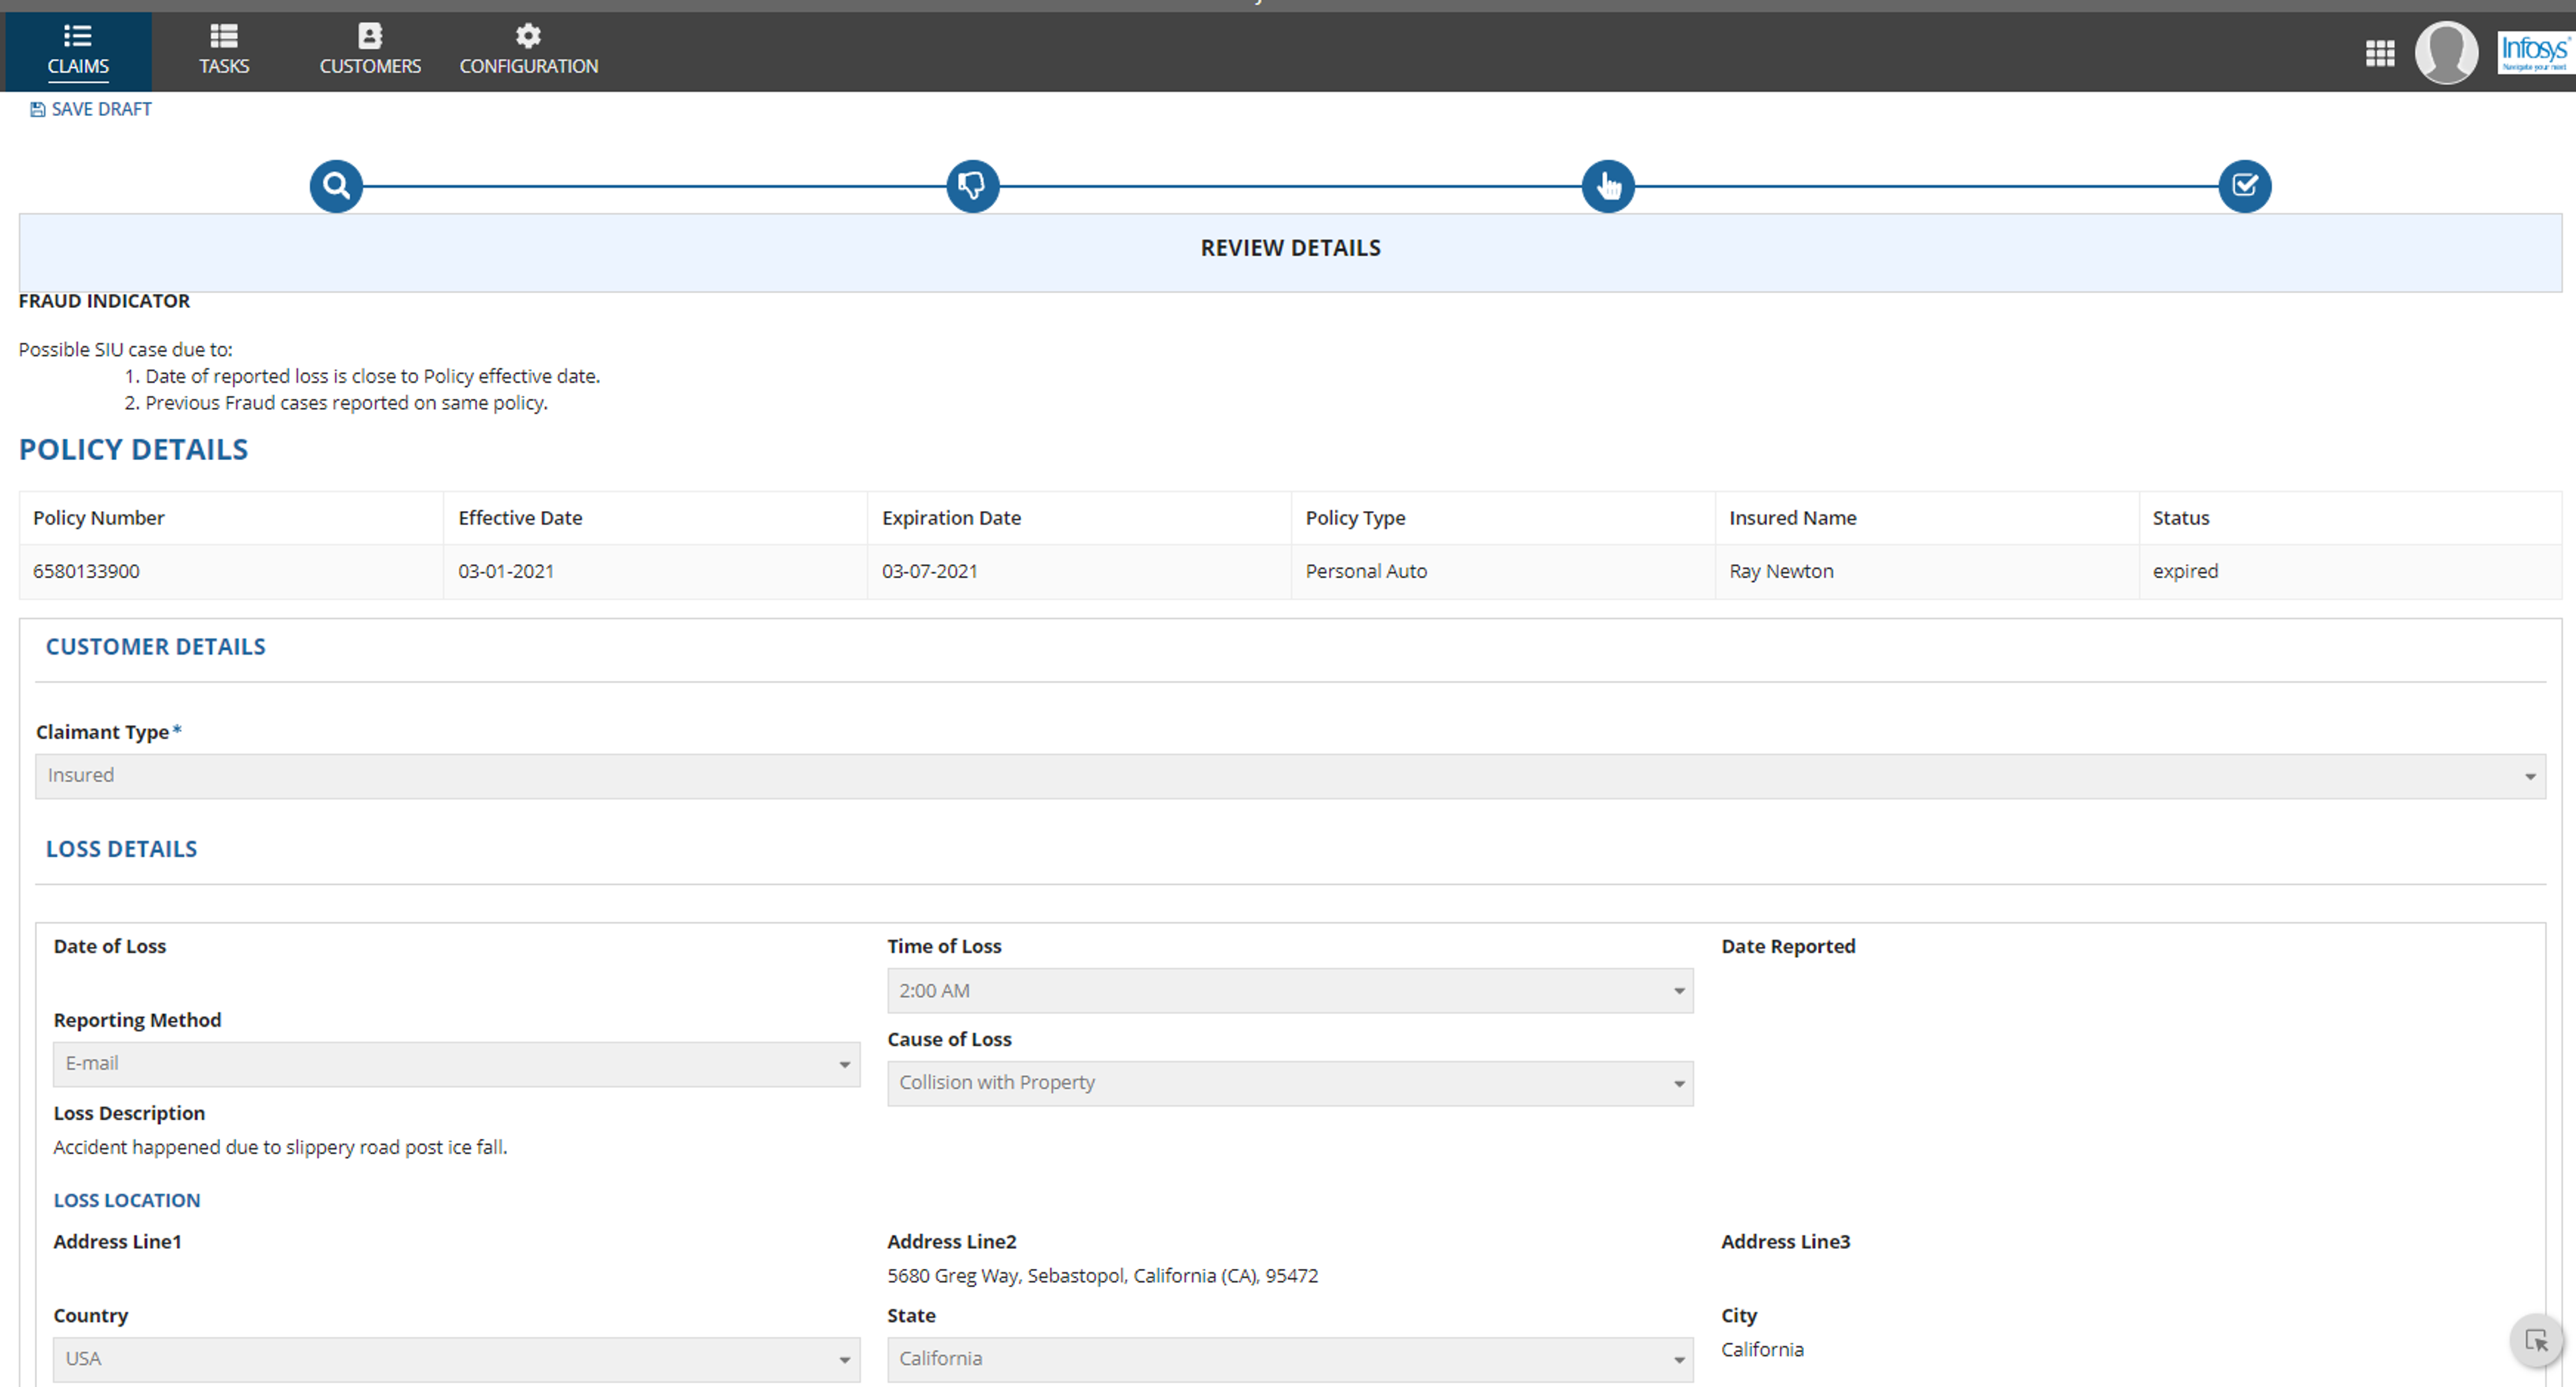Click the Personal Auto policy type
The image size is (2576, 1387).
1366,571
